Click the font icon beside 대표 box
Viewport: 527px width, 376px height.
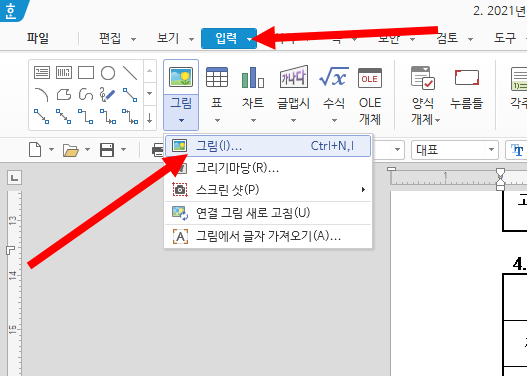tap(517, 150)
